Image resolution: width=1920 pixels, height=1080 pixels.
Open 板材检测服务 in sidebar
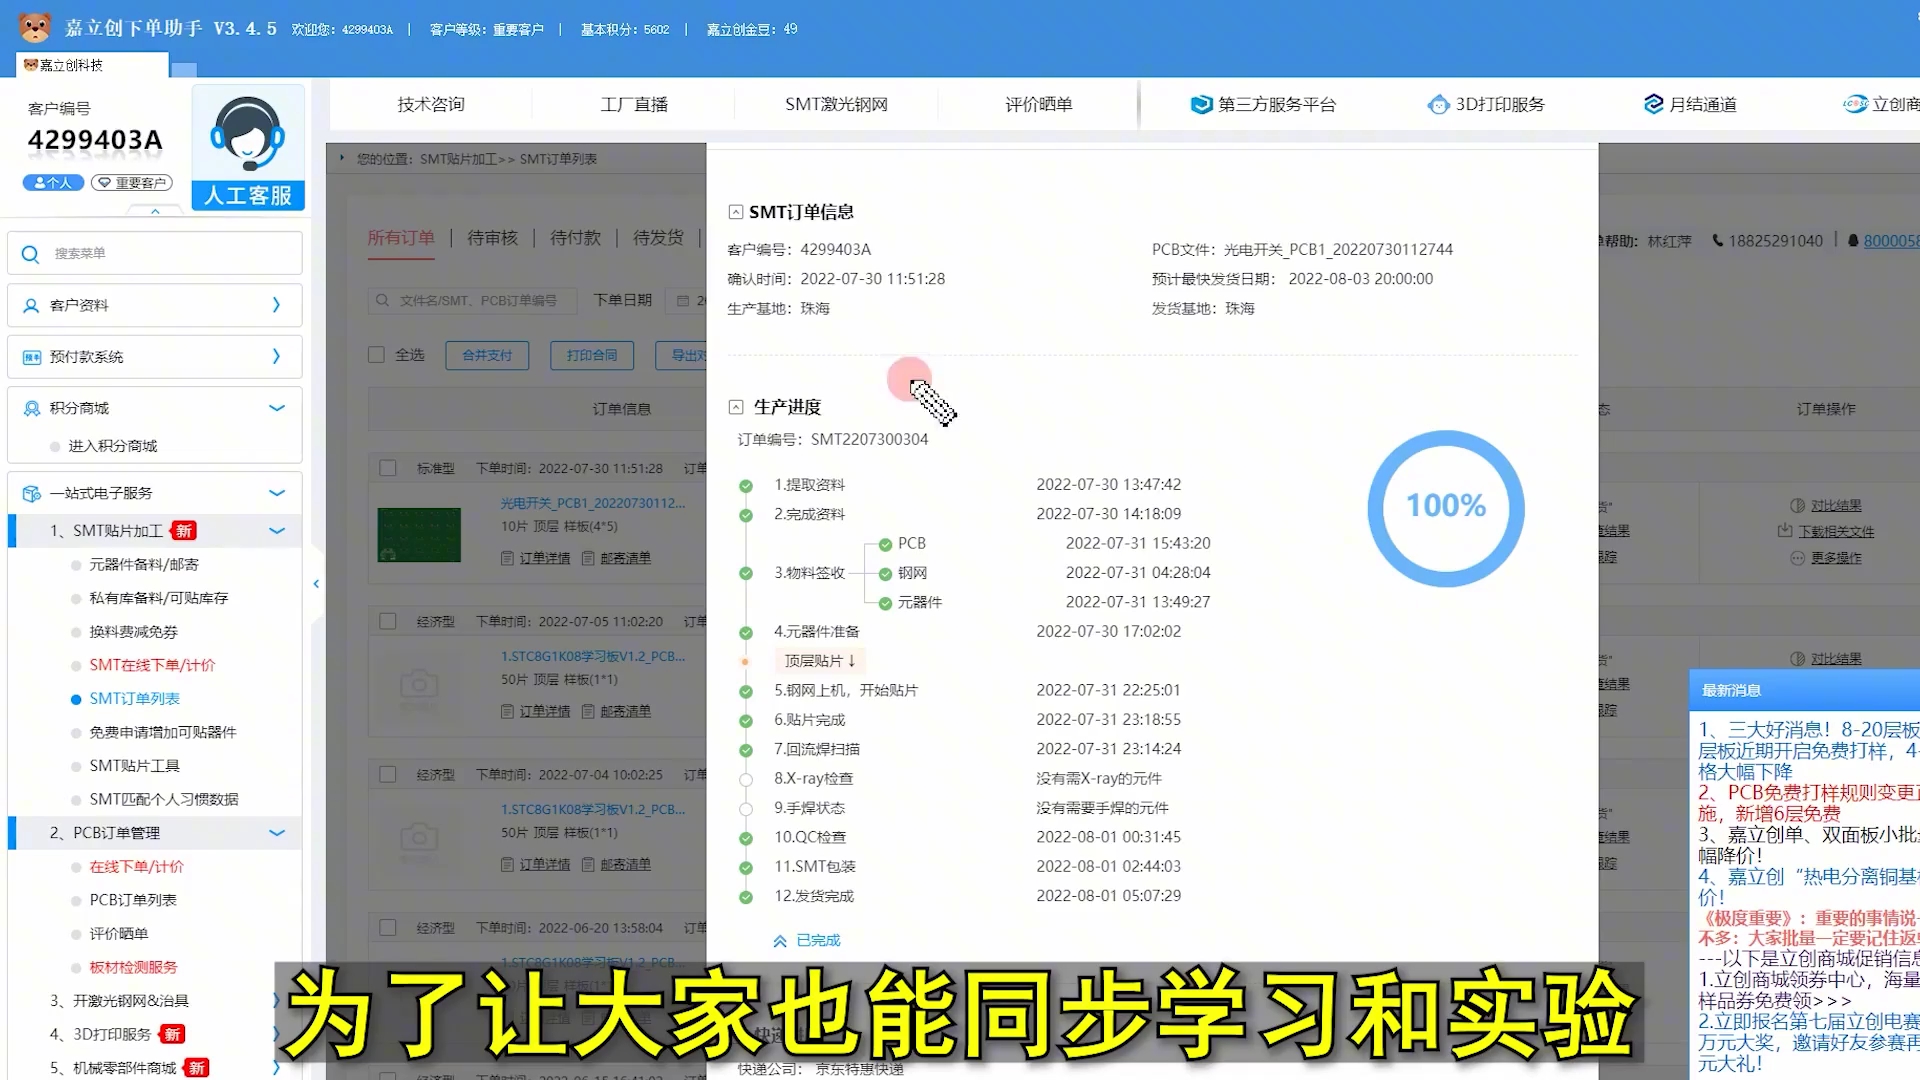133,967
